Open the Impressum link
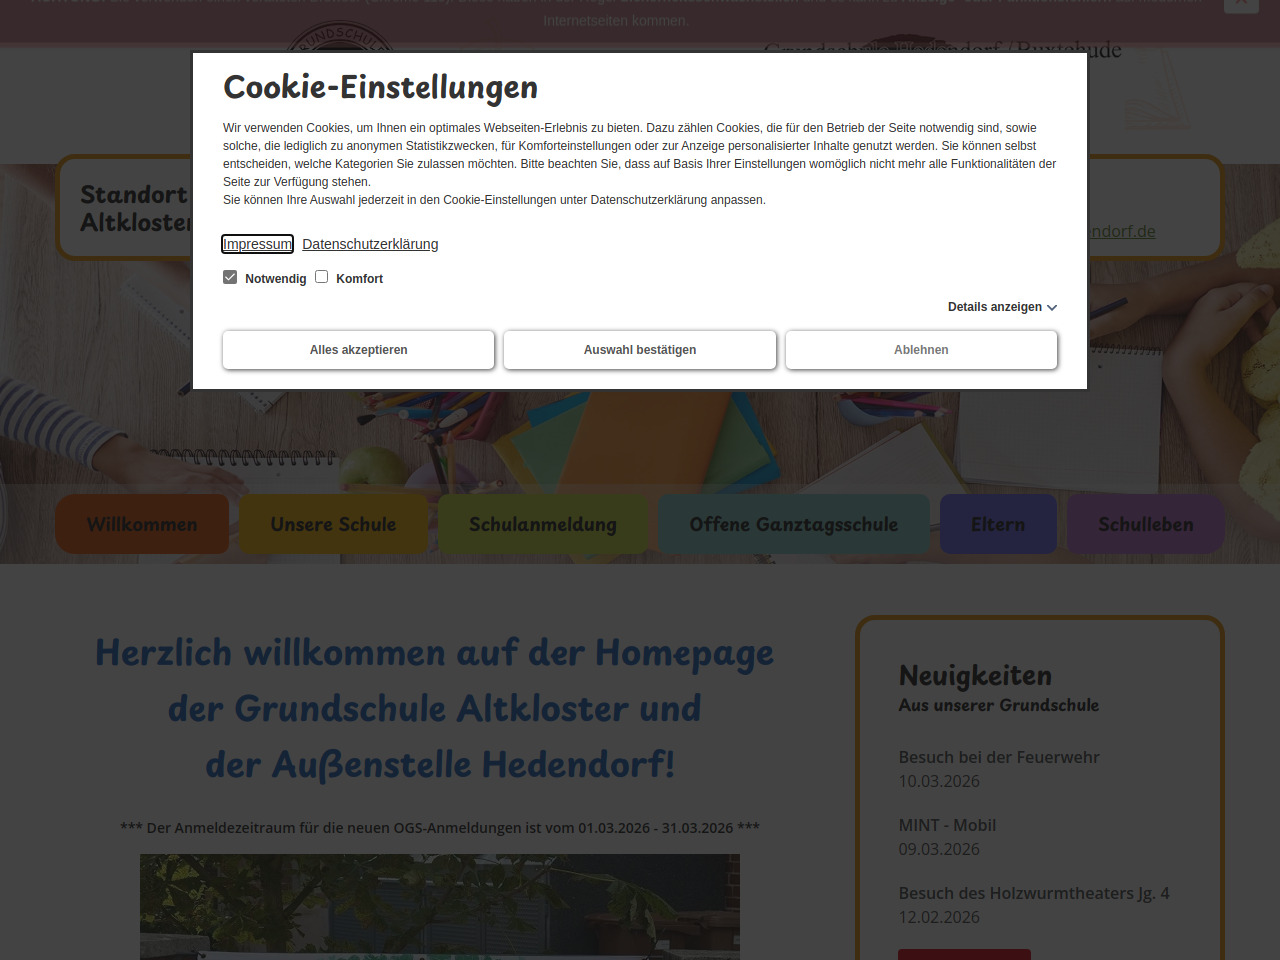1280x960 pixels. tap(257, 244)
